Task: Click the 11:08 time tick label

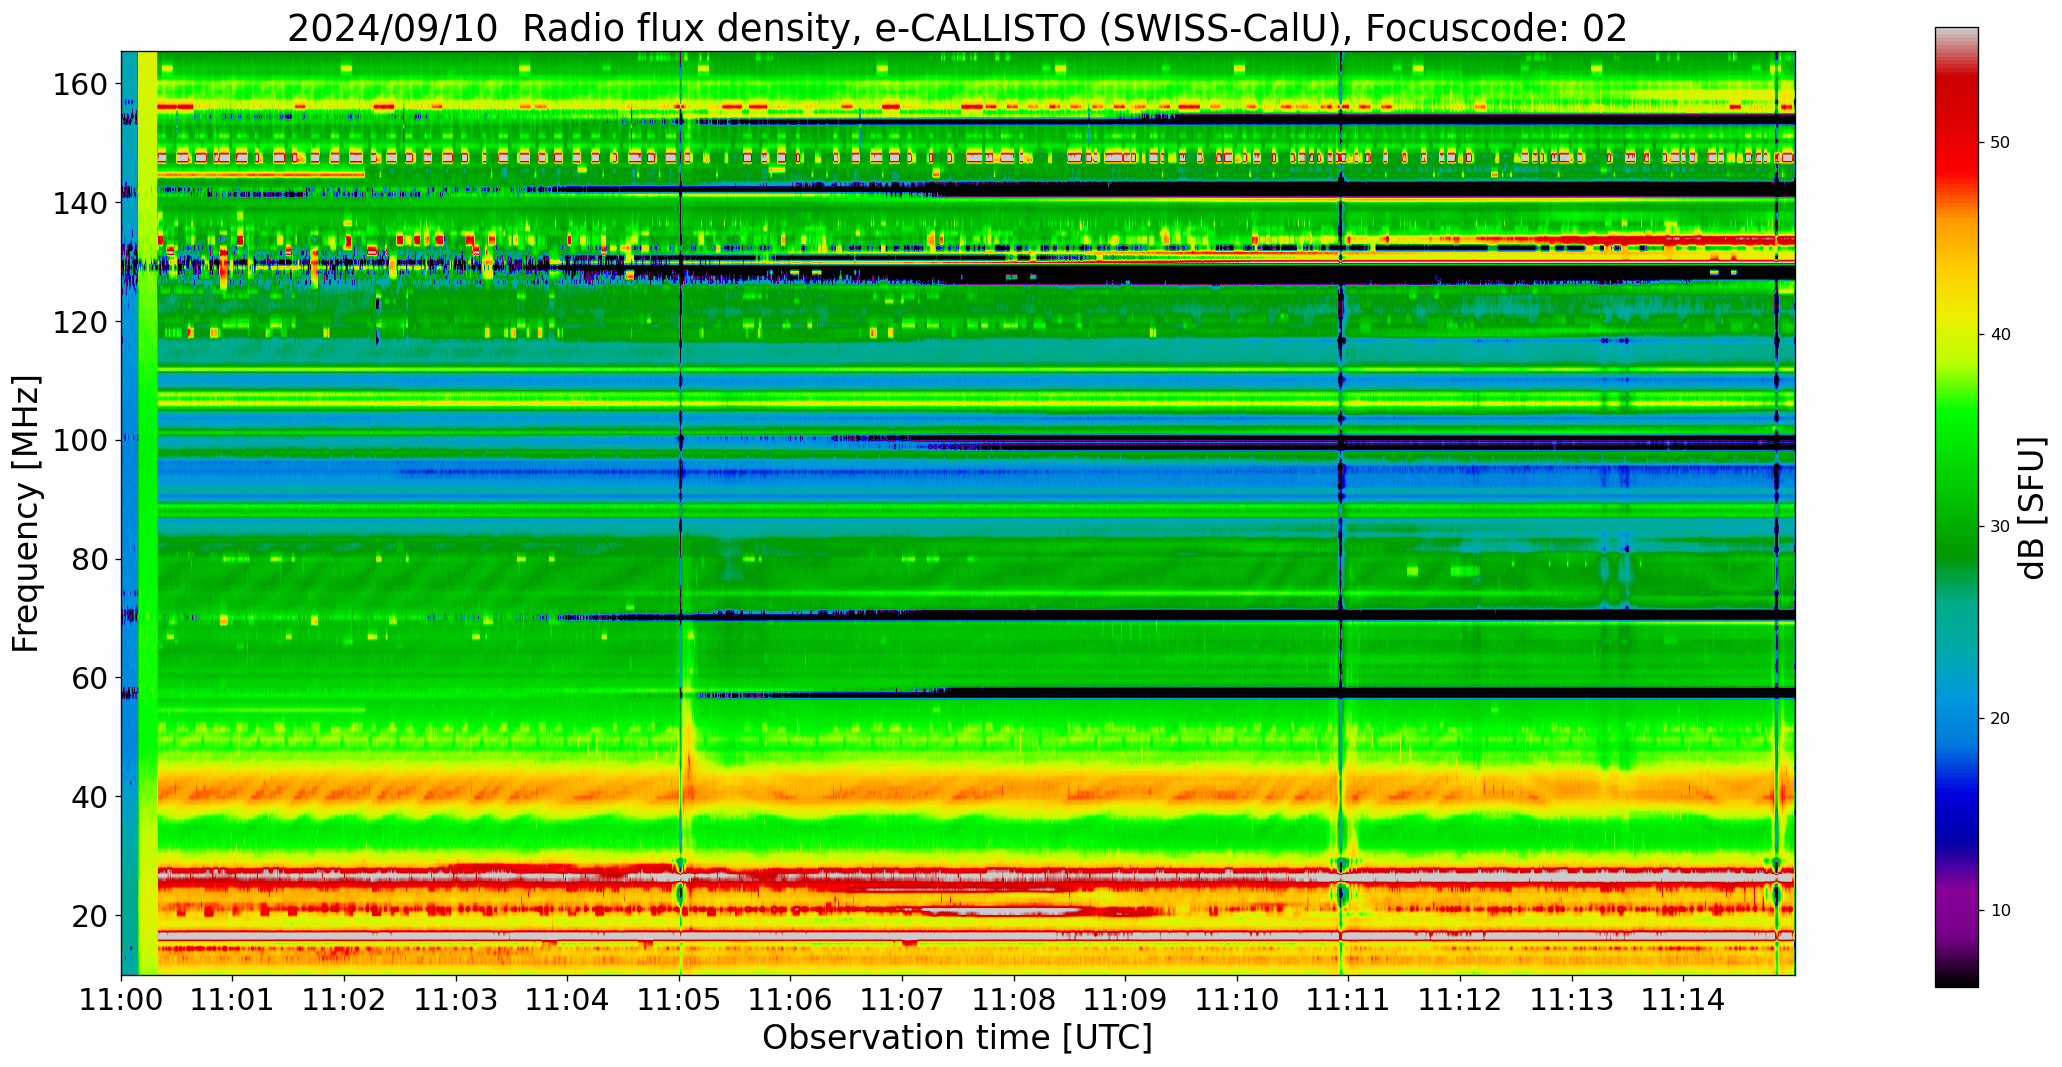Action: [1014, 998]
